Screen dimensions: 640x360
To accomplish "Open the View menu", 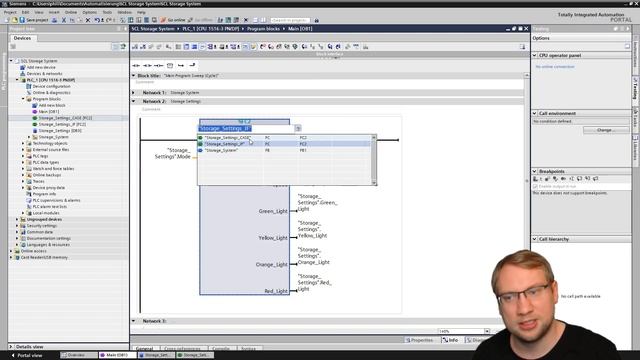I will tap(39, 12).
